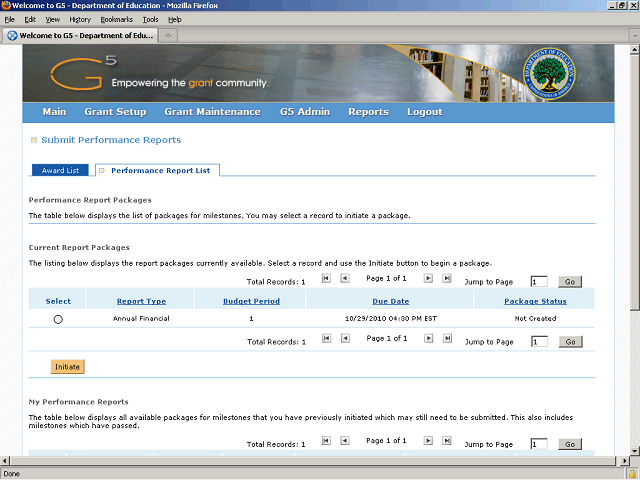This screenshot has height=480, width=640.
Task: Select the Welcome to G5 browser tab
Action: (x=80, y=36)
